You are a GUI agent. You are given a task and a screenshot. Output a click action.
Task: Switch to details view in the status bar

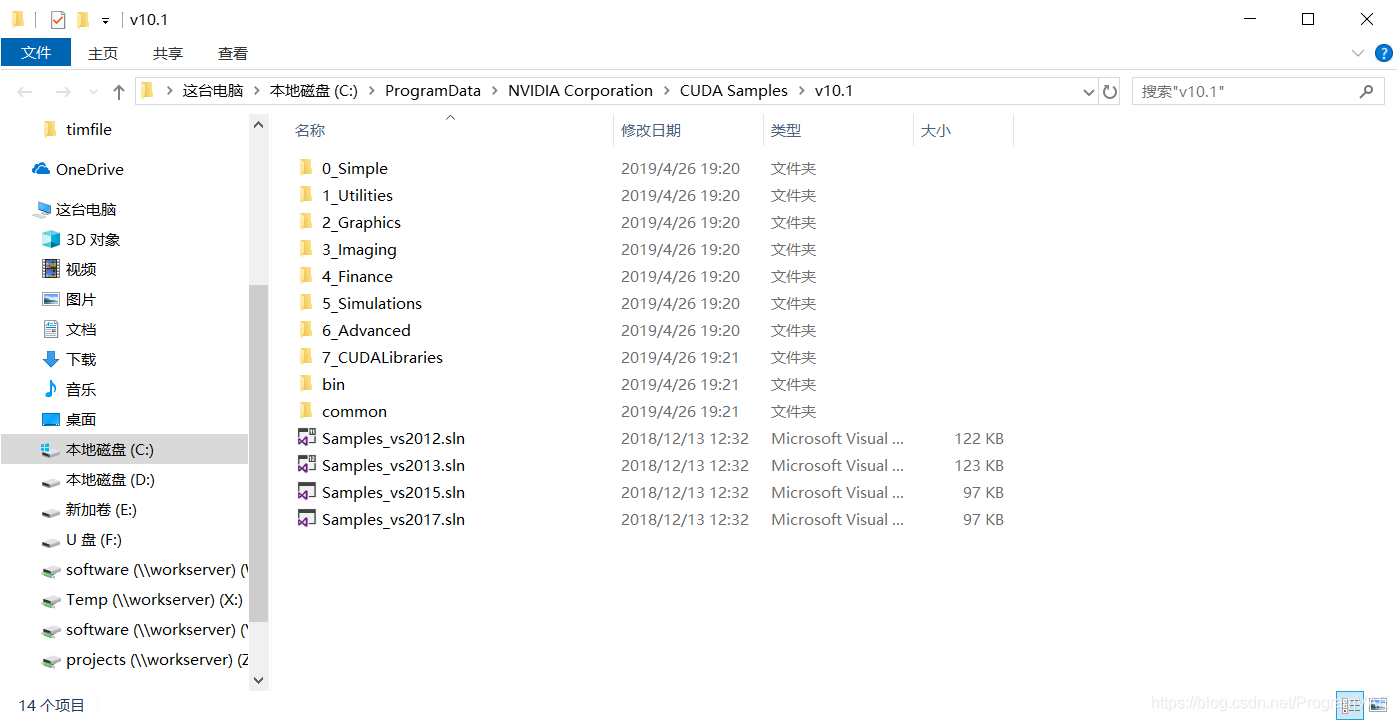coord(1350,705)
